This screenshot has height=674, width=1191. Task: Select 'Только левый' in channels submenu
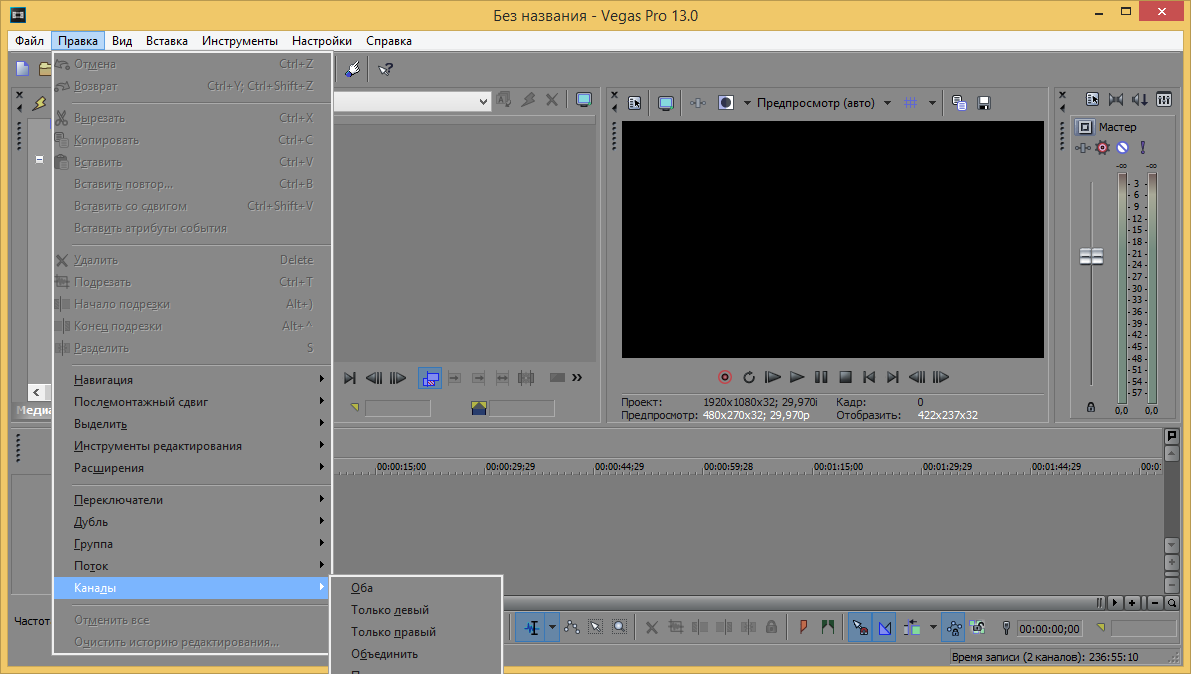coord(390,610)
